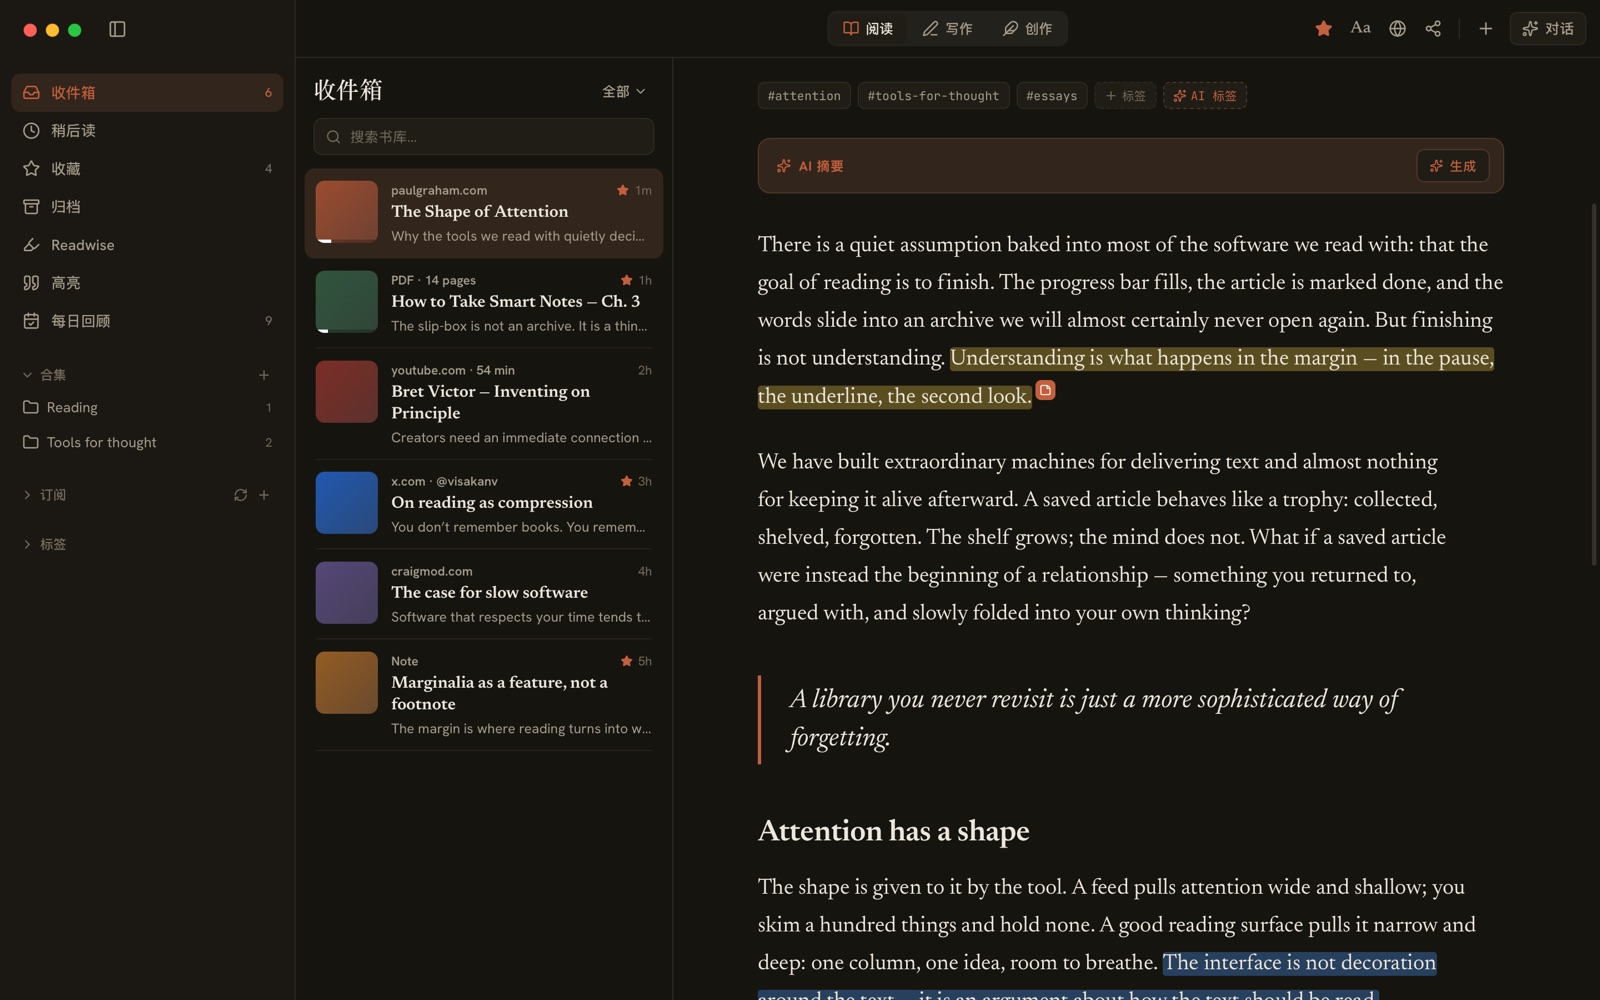
Task: Add a new collection with plus icon
Action: 264,375
